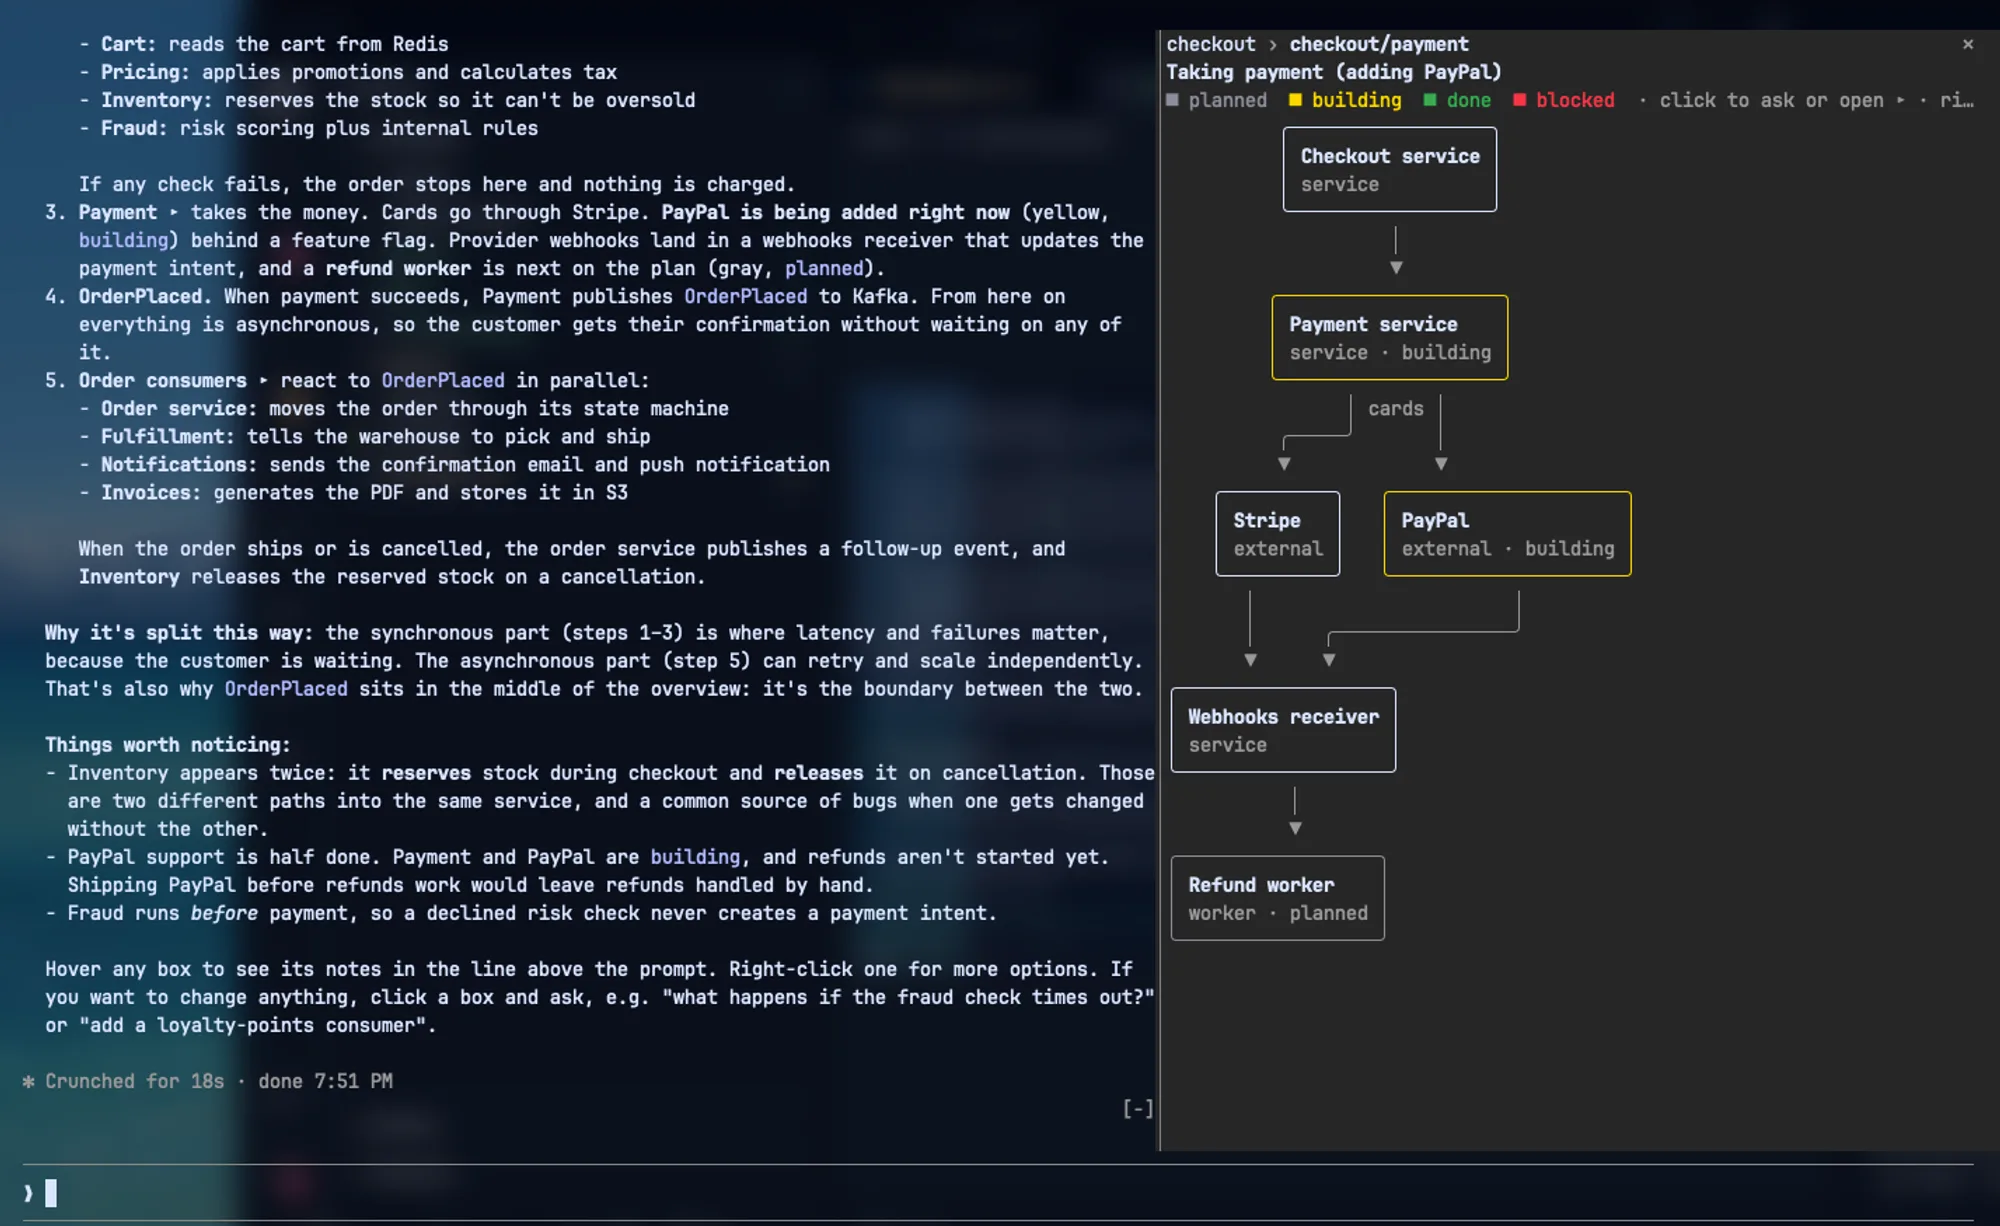Expand the Payment ▸ step arrow
Viewport: 2000px width, 1226px height.
[174, 212]
